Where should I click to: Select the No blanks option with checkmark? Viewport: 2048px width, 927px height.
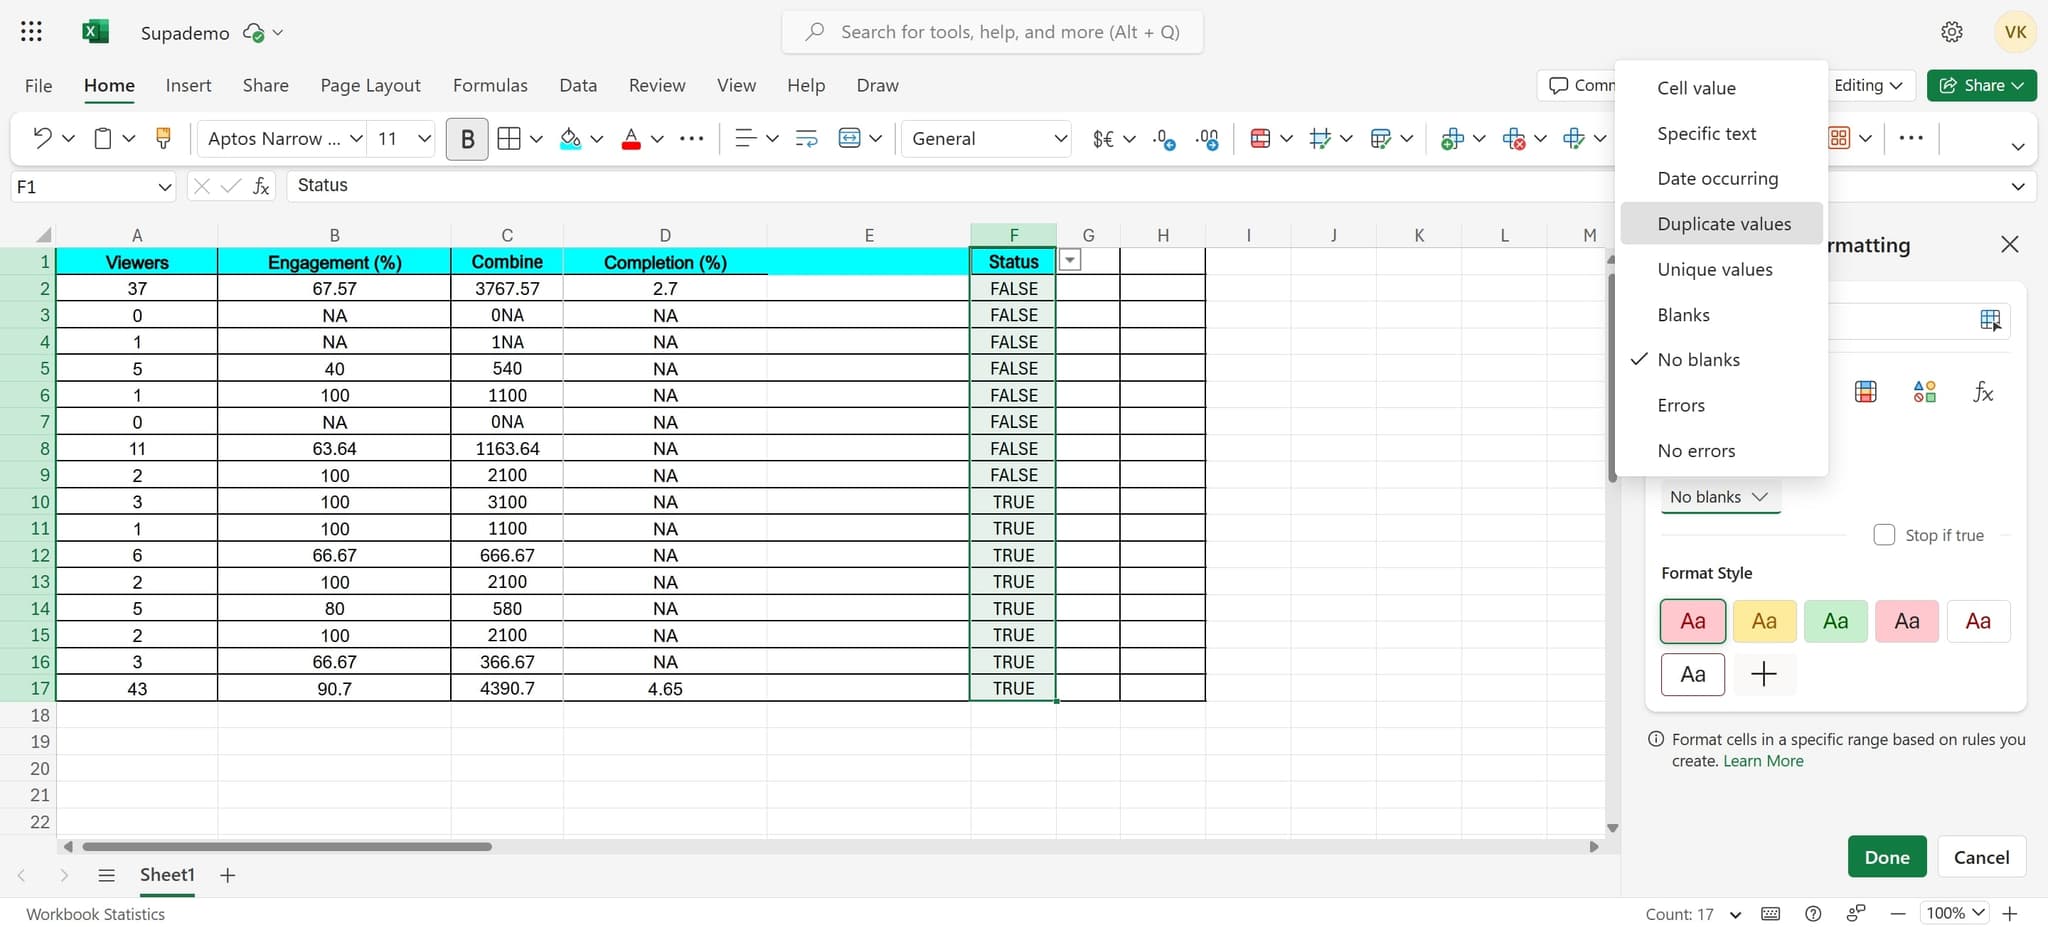(1699, 359)
